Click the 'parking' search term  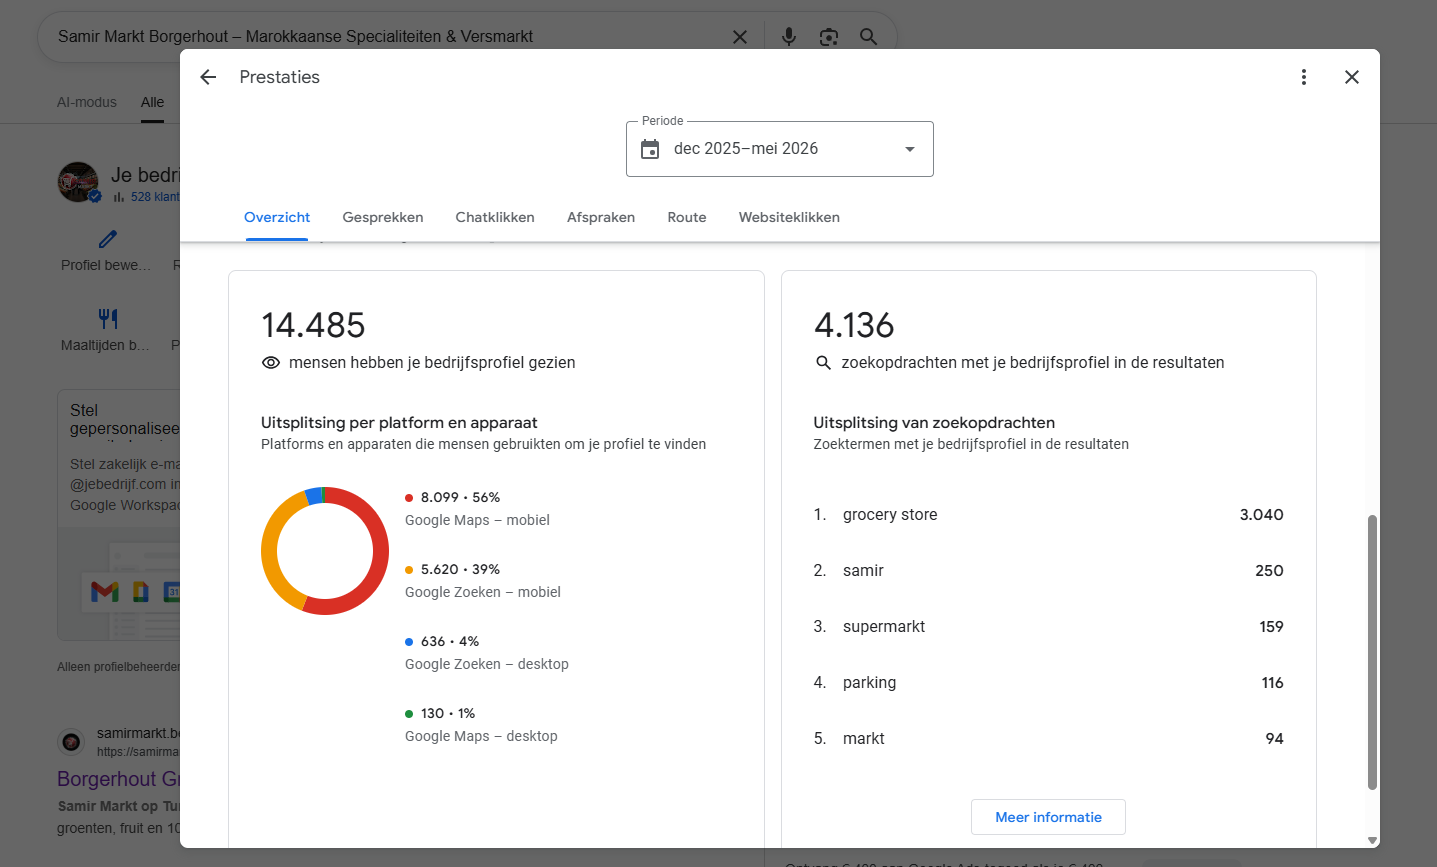[x=869, y=683]
